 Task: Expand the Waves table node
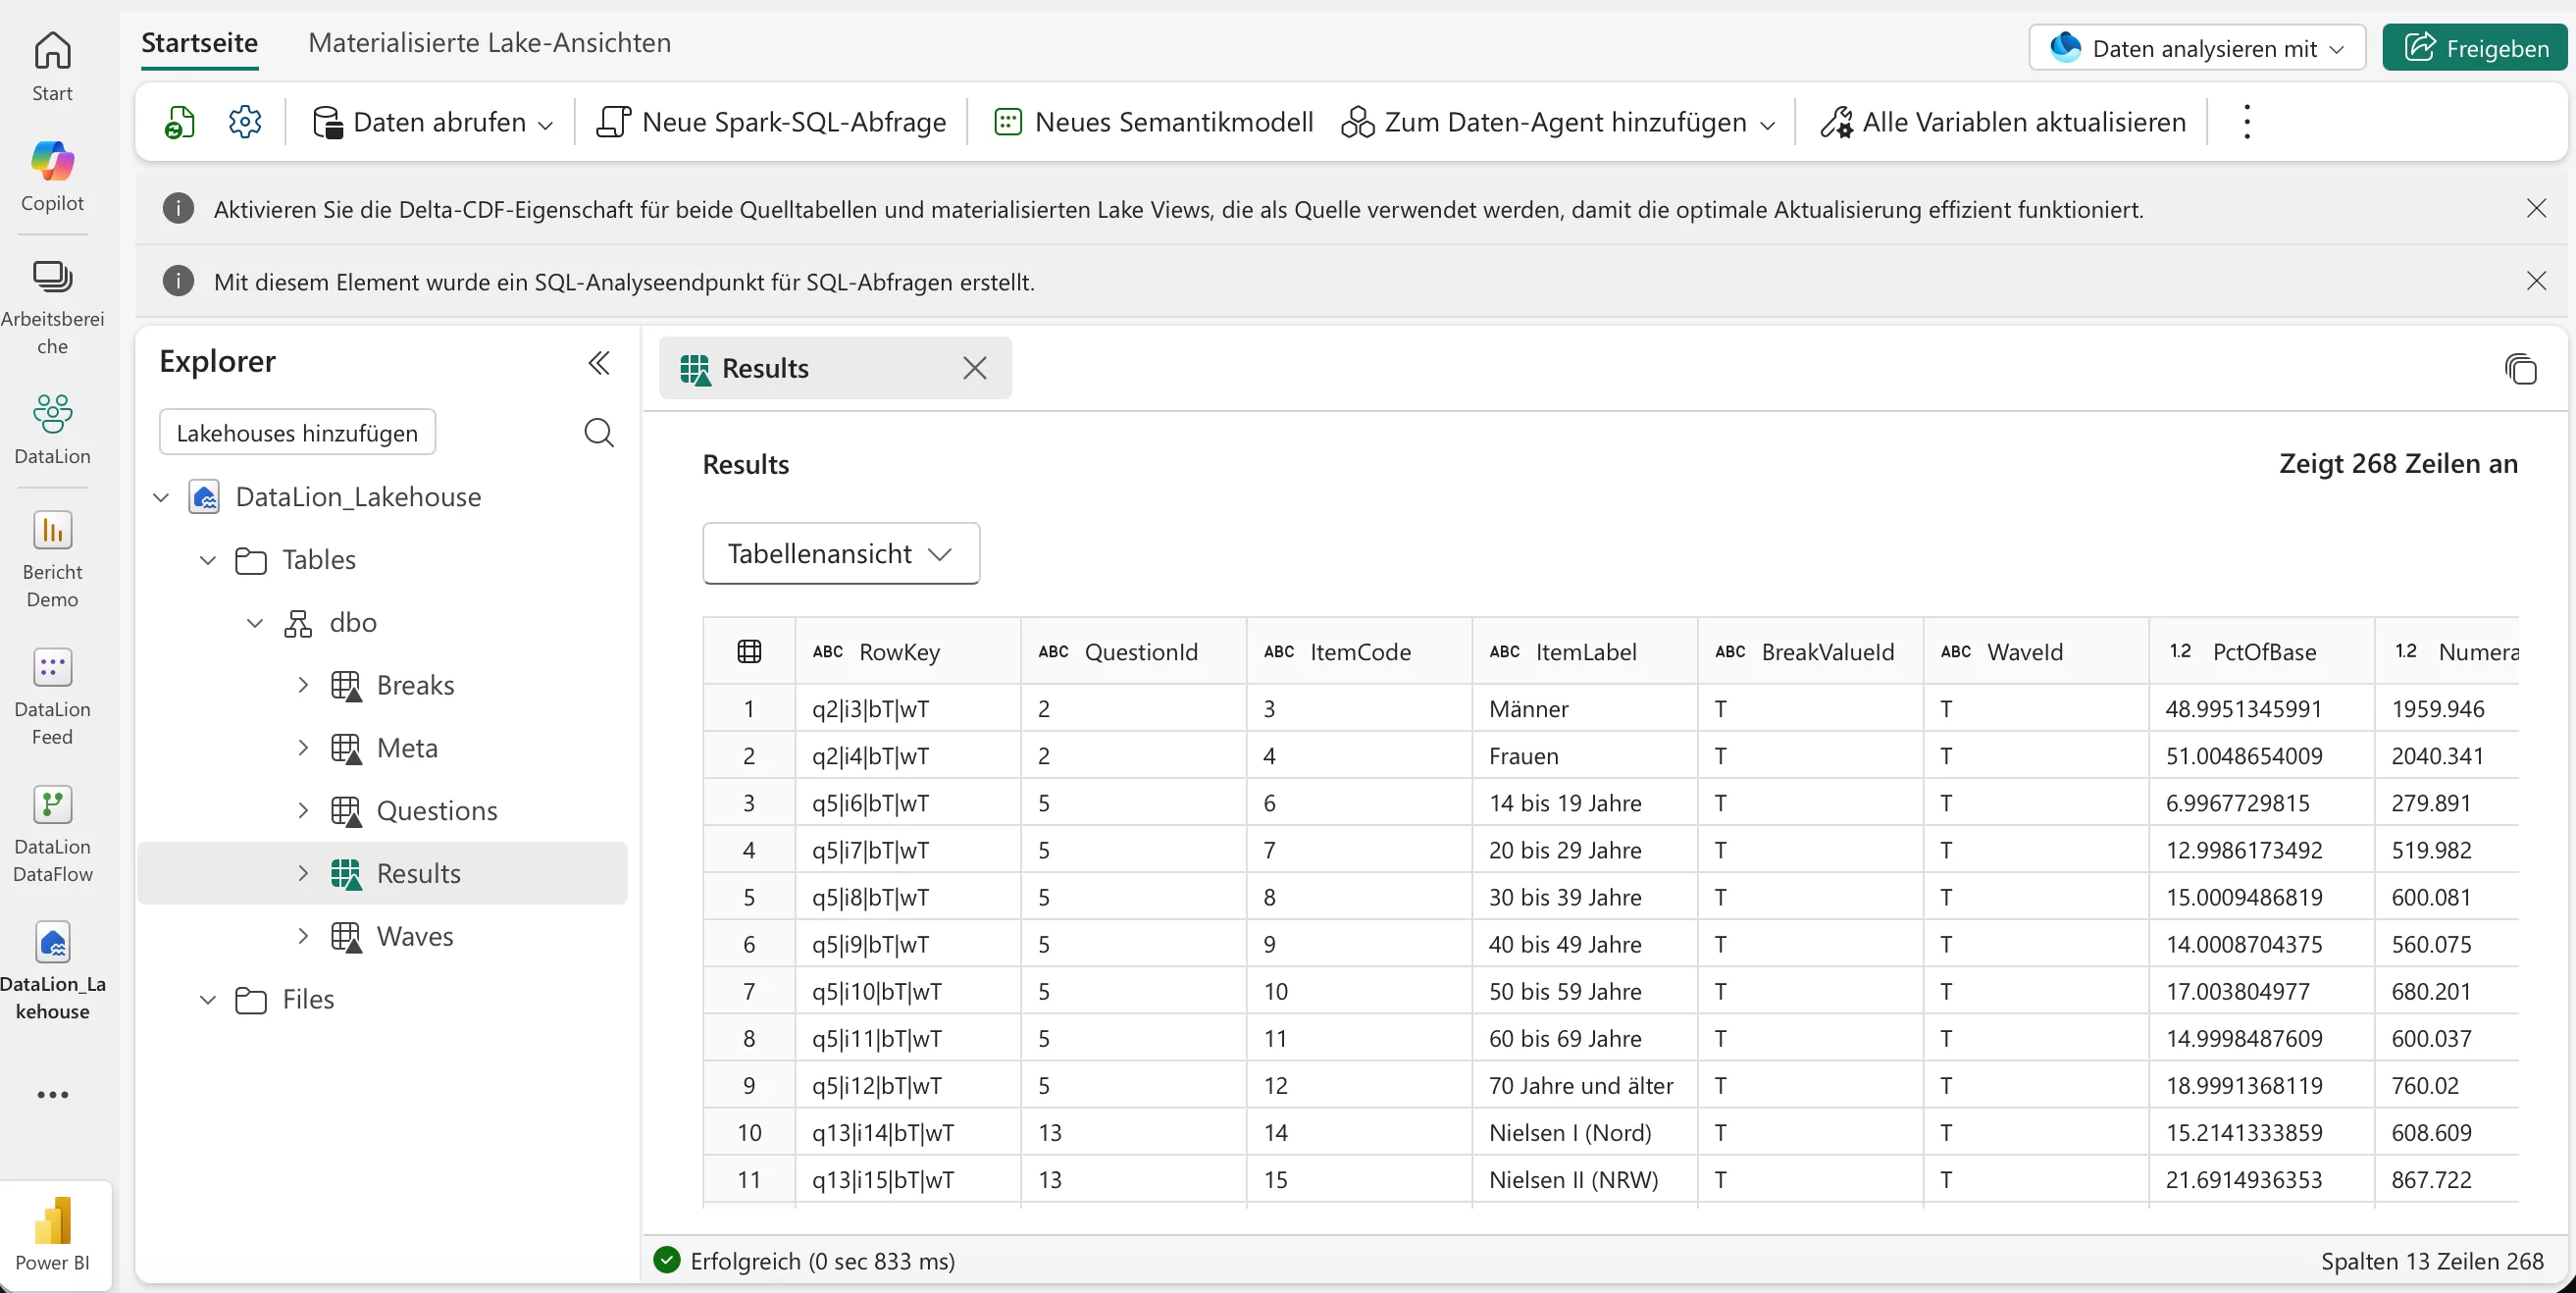point(303,937)
